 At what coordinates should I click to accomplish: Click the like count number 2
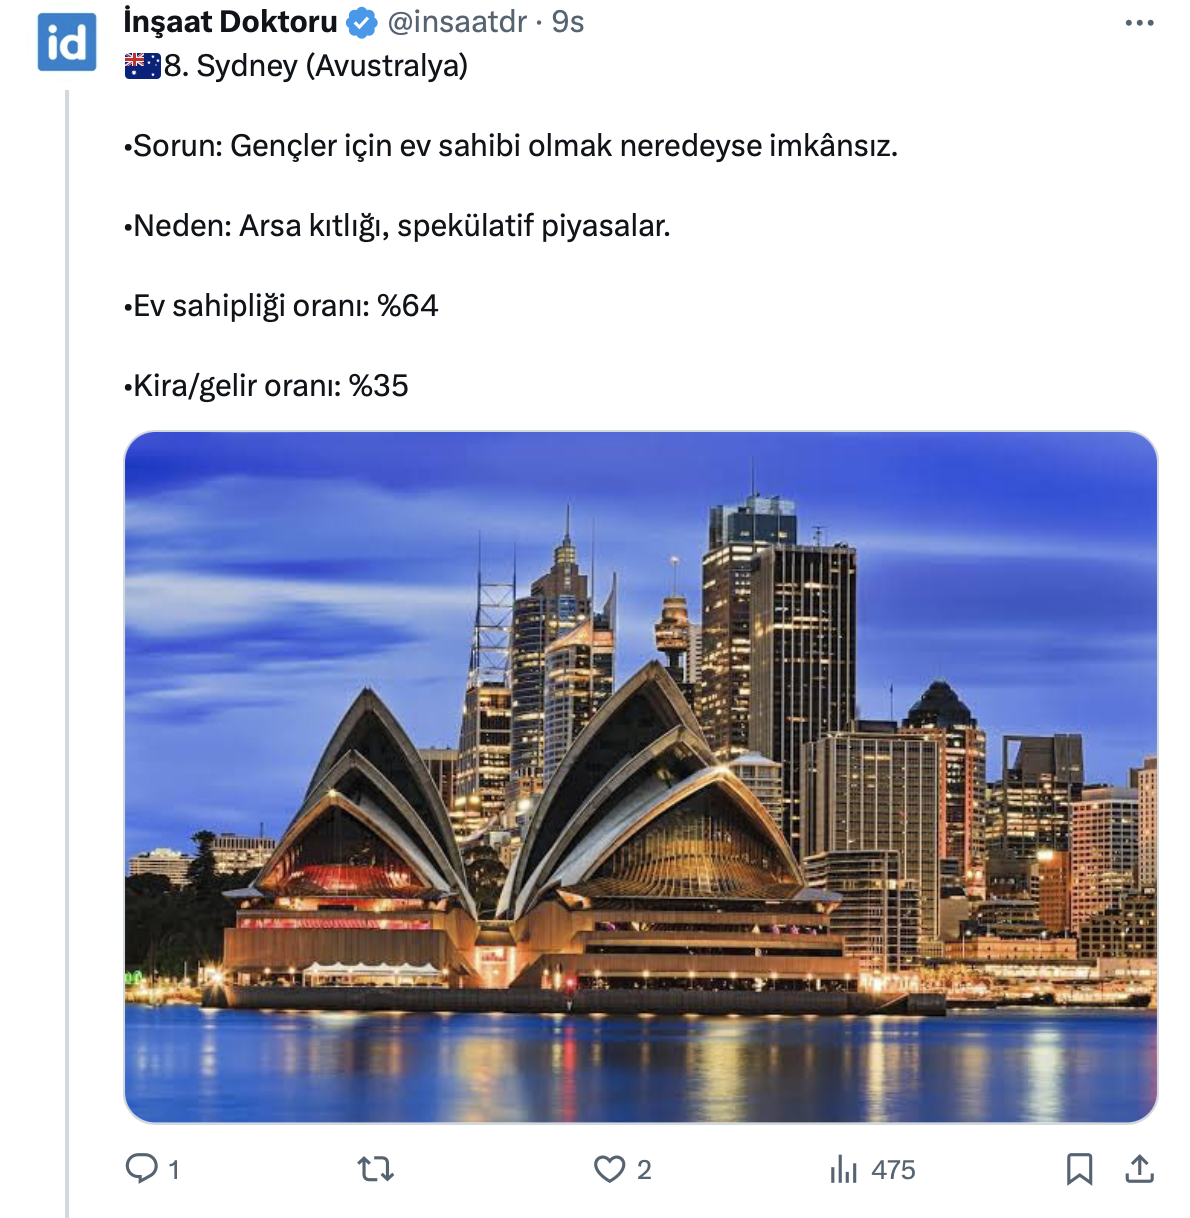644,1169
